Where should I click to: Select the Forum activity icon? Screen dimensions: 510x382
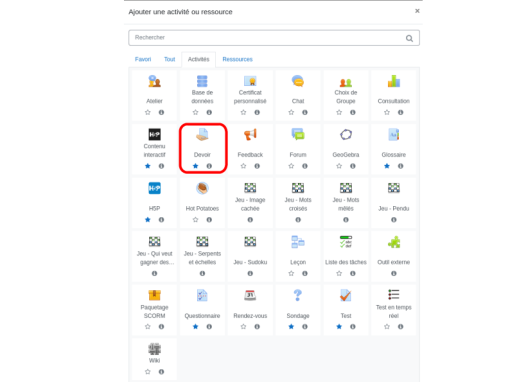pos(298,135)
